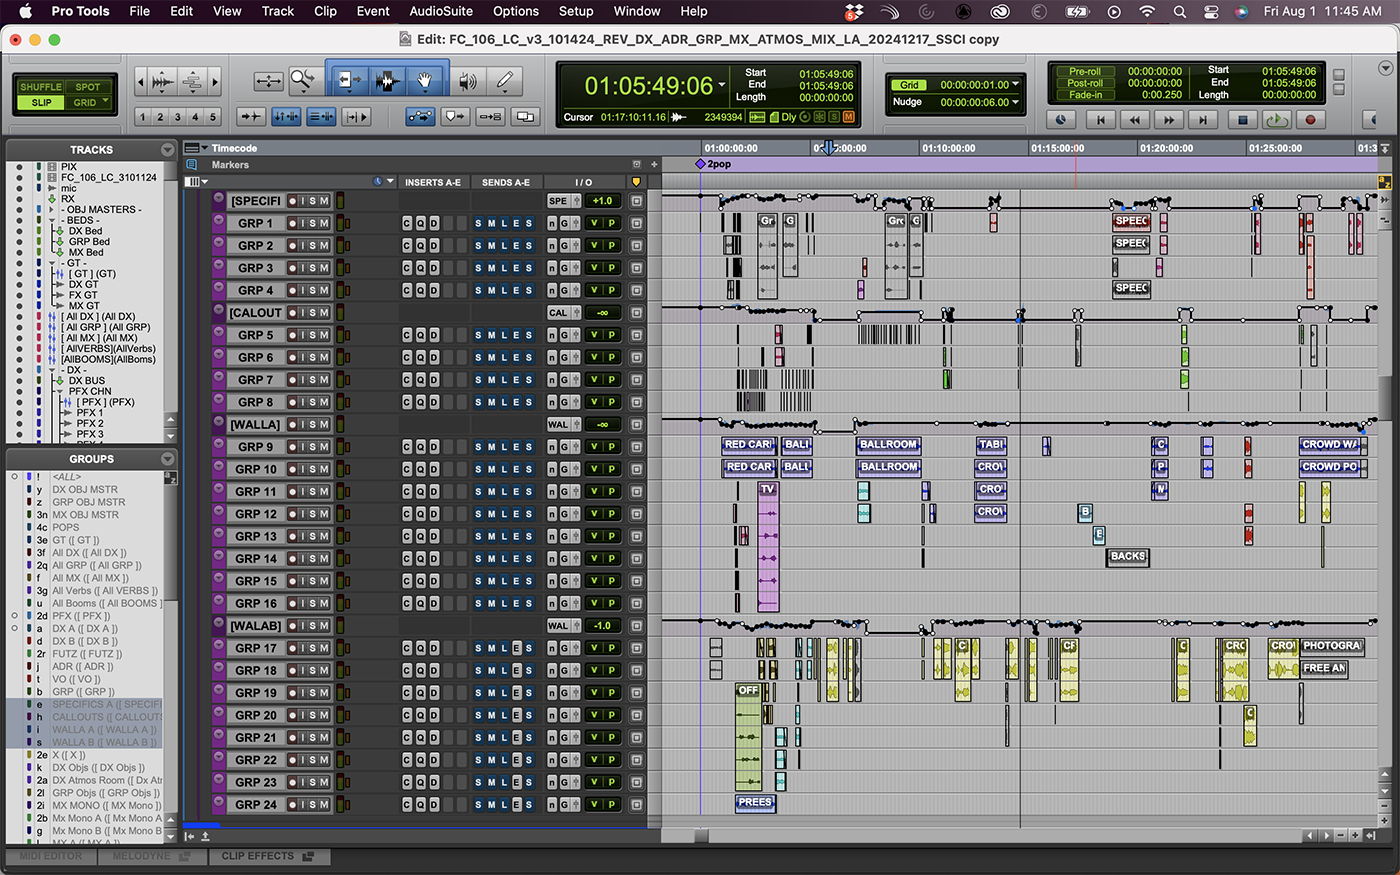Click the Trim tool icon
The height and width of the screenshot is (875, 1400).
point(346,81)
